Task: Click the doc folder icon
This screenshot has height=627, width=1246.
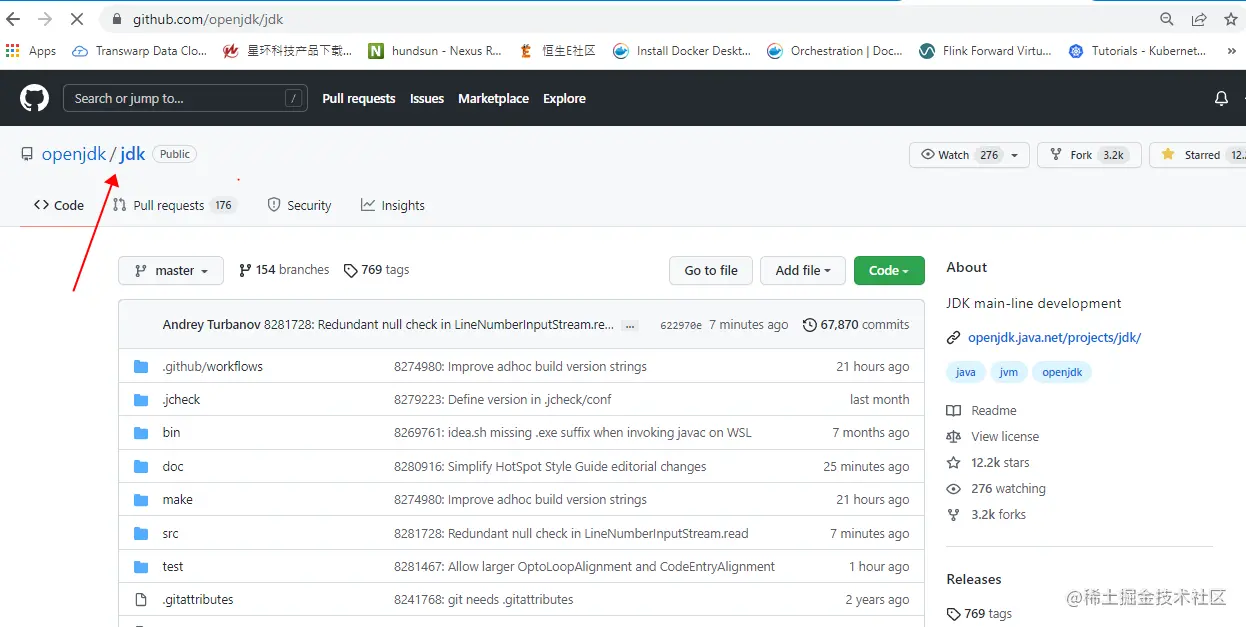Action: [x=141, y=467]
